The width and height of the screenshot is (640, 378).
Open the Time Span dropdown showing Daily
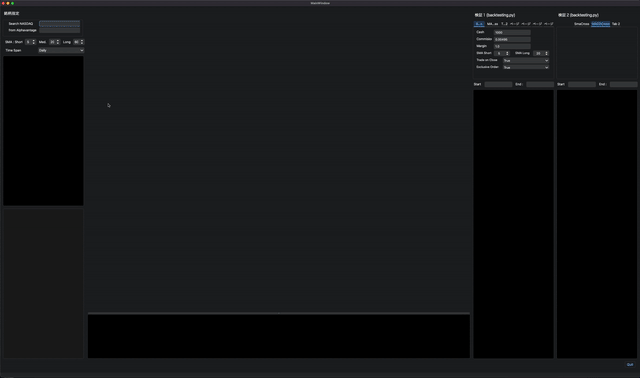61,50
